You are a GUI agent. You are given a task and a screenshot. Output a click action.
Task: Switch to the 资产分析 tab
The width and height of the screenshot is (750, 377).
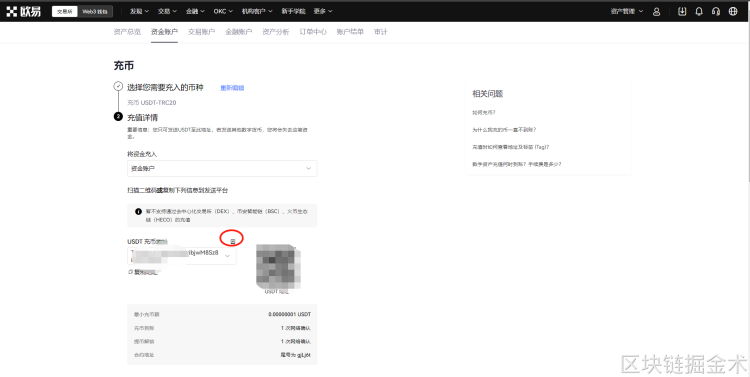click(x=276, y=32)
